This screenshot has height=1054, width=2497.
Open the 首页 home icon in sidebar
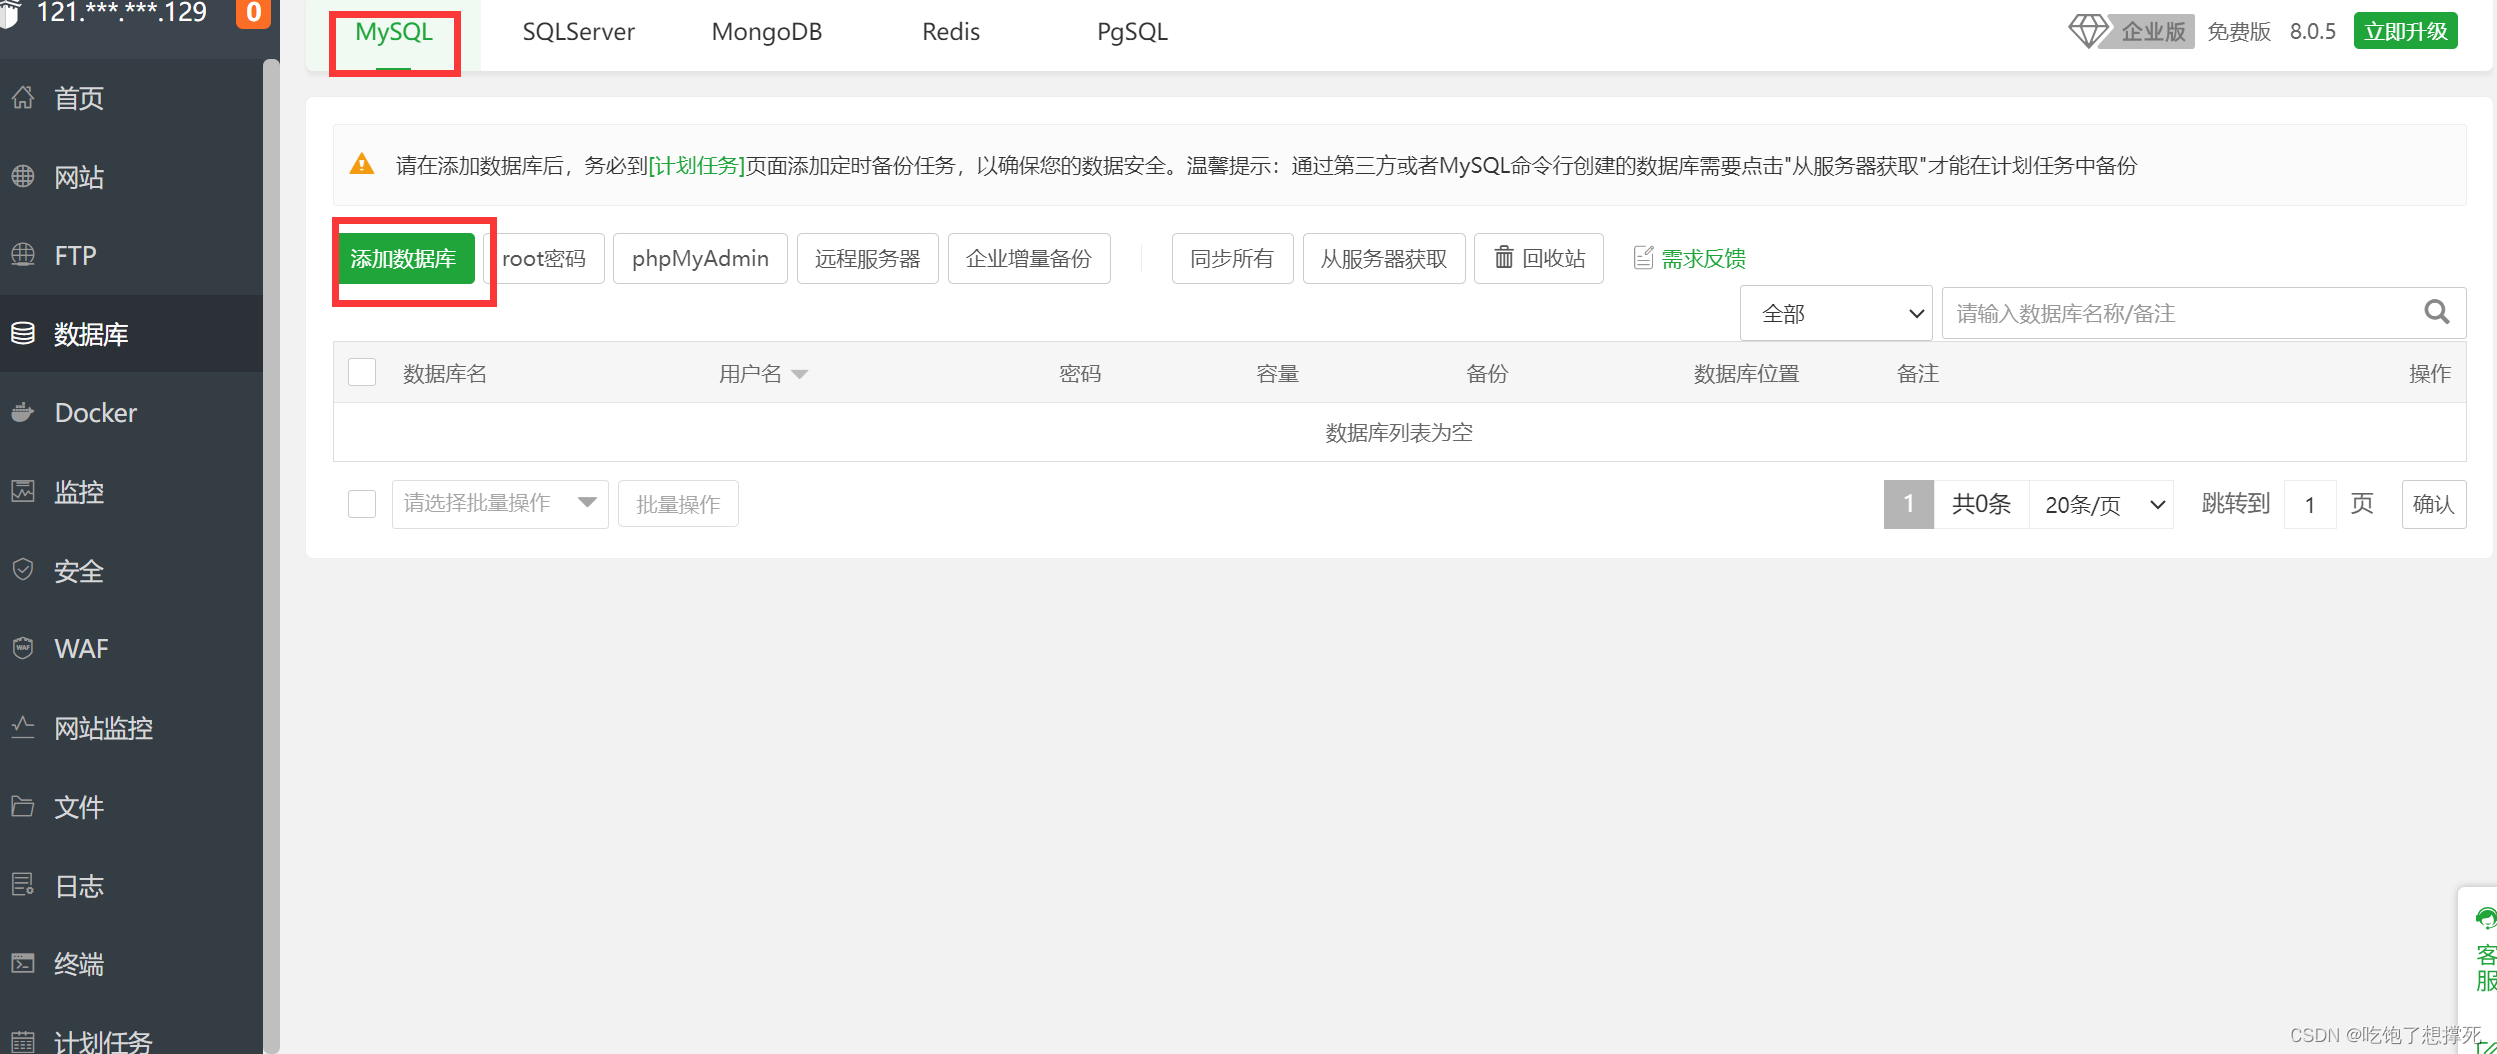pos(23,98)
